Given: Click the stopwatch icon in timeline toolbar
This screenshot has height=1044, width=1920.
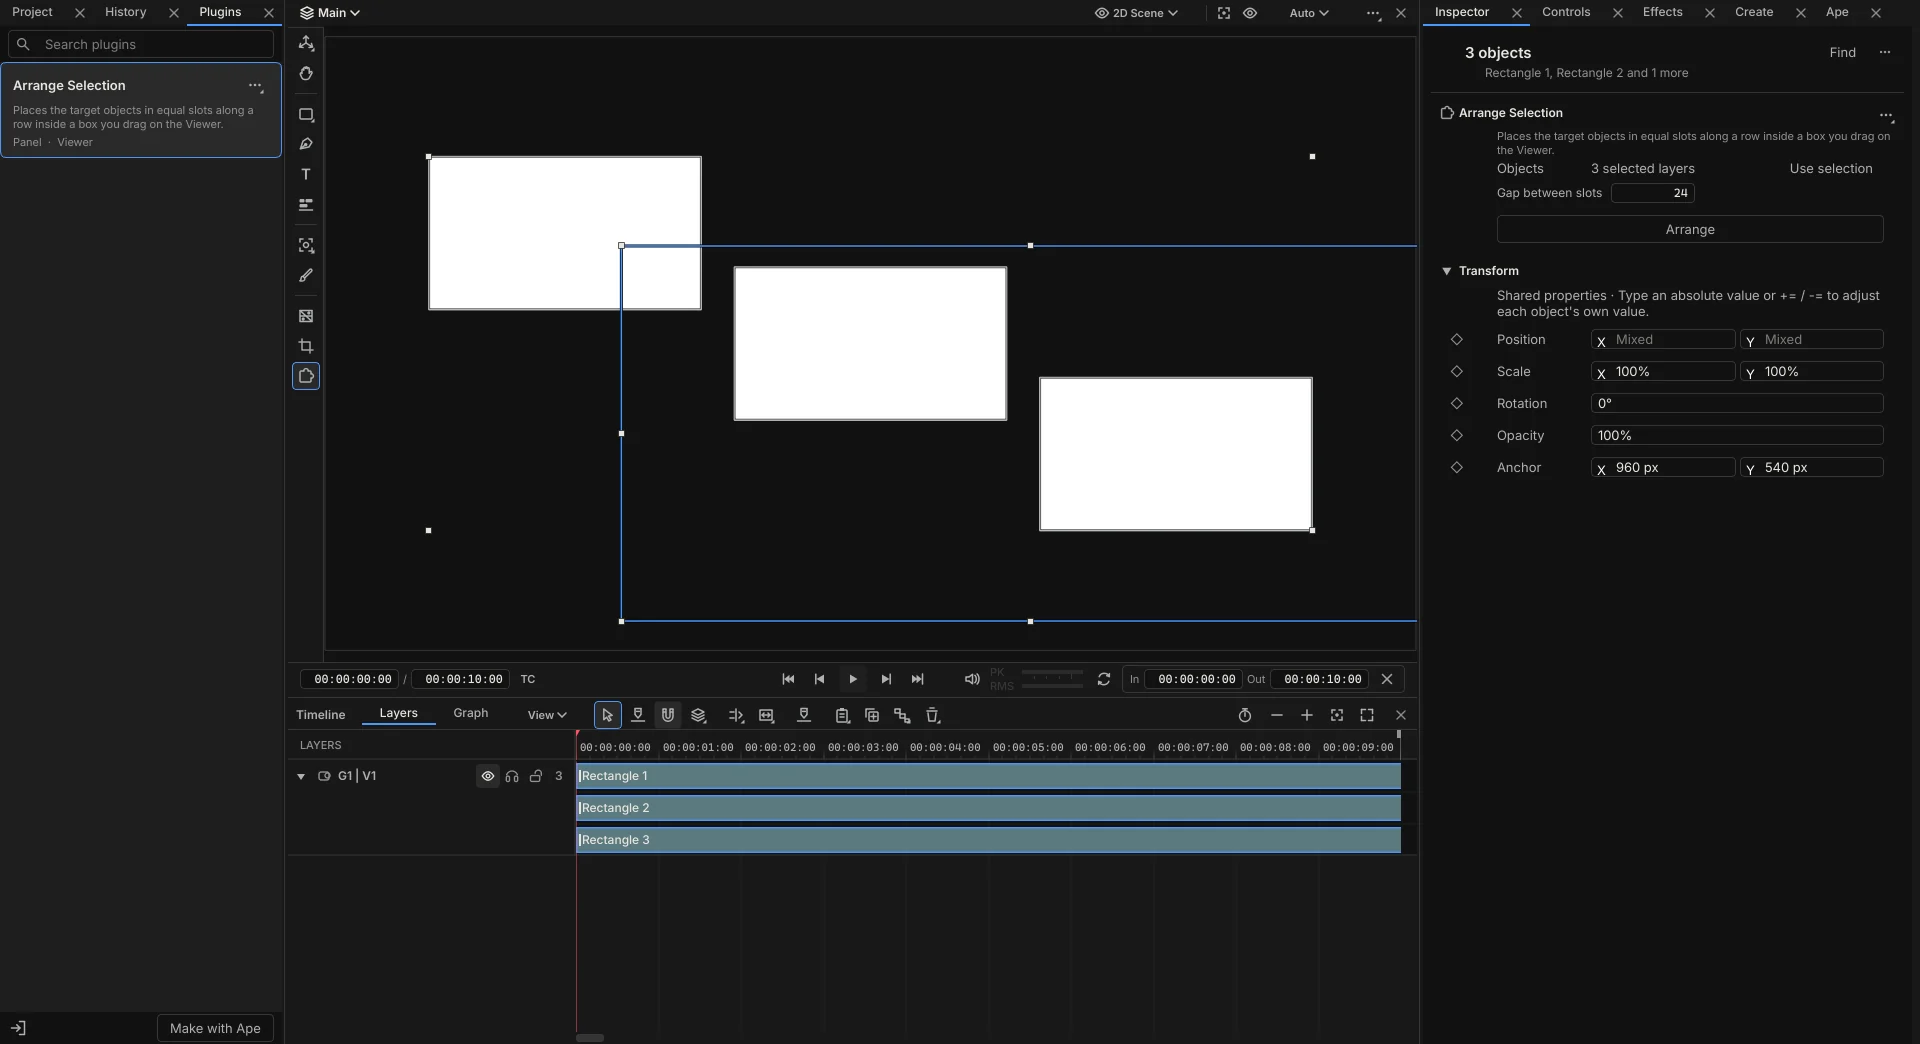Looking at the screenshot, I should (x=1245, y=715).
